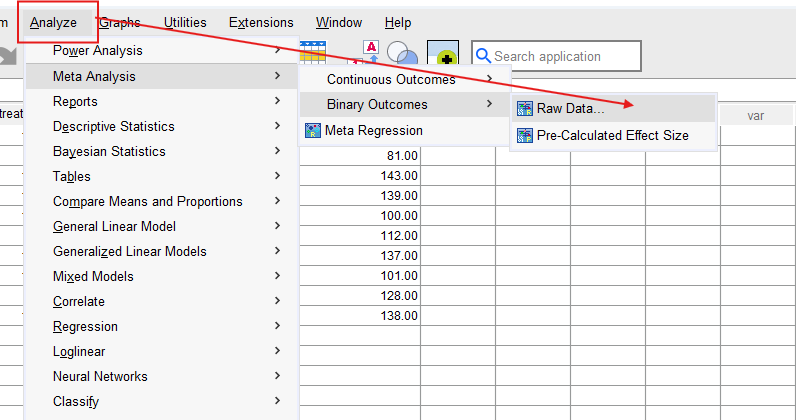Open the Utilities menu
The width and height of the screenshot is (796, 420).
point(185,22)
